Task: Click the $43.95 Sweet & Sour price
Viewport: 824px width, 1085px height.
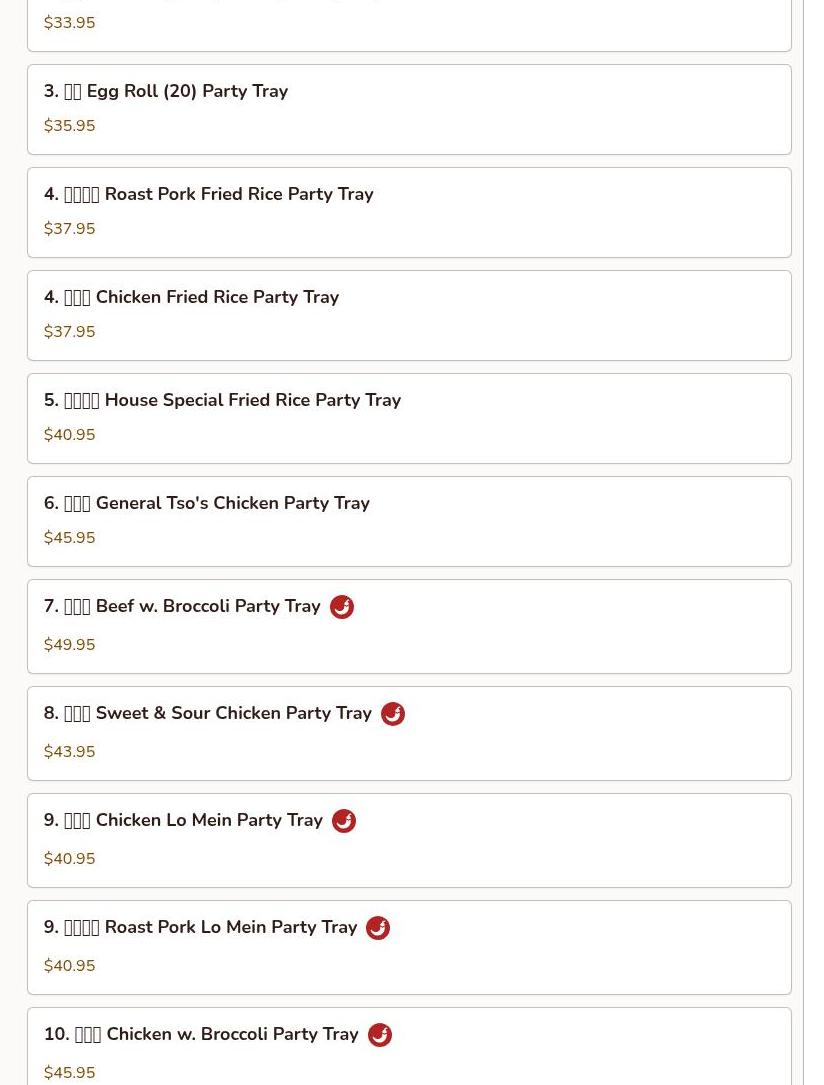Action: pos(69,752)
